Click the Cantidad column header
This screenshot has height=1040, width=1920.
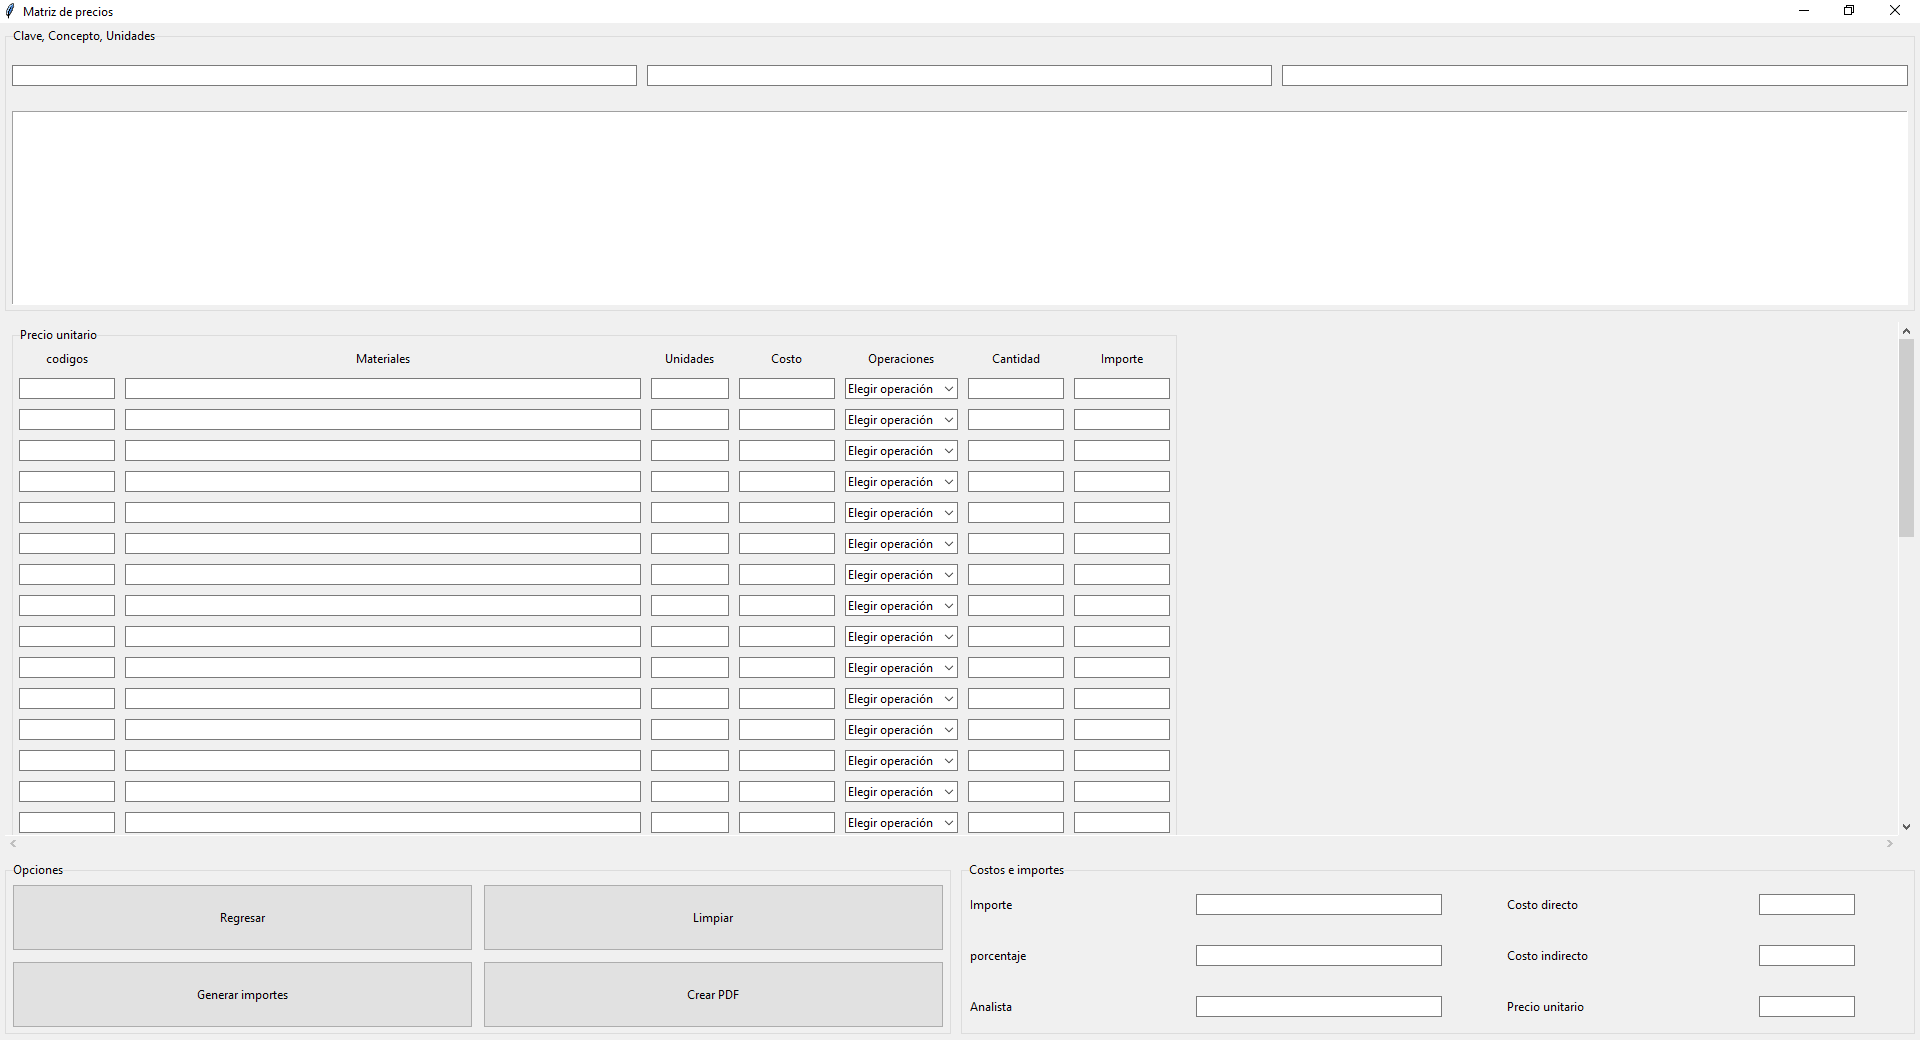1016,359
